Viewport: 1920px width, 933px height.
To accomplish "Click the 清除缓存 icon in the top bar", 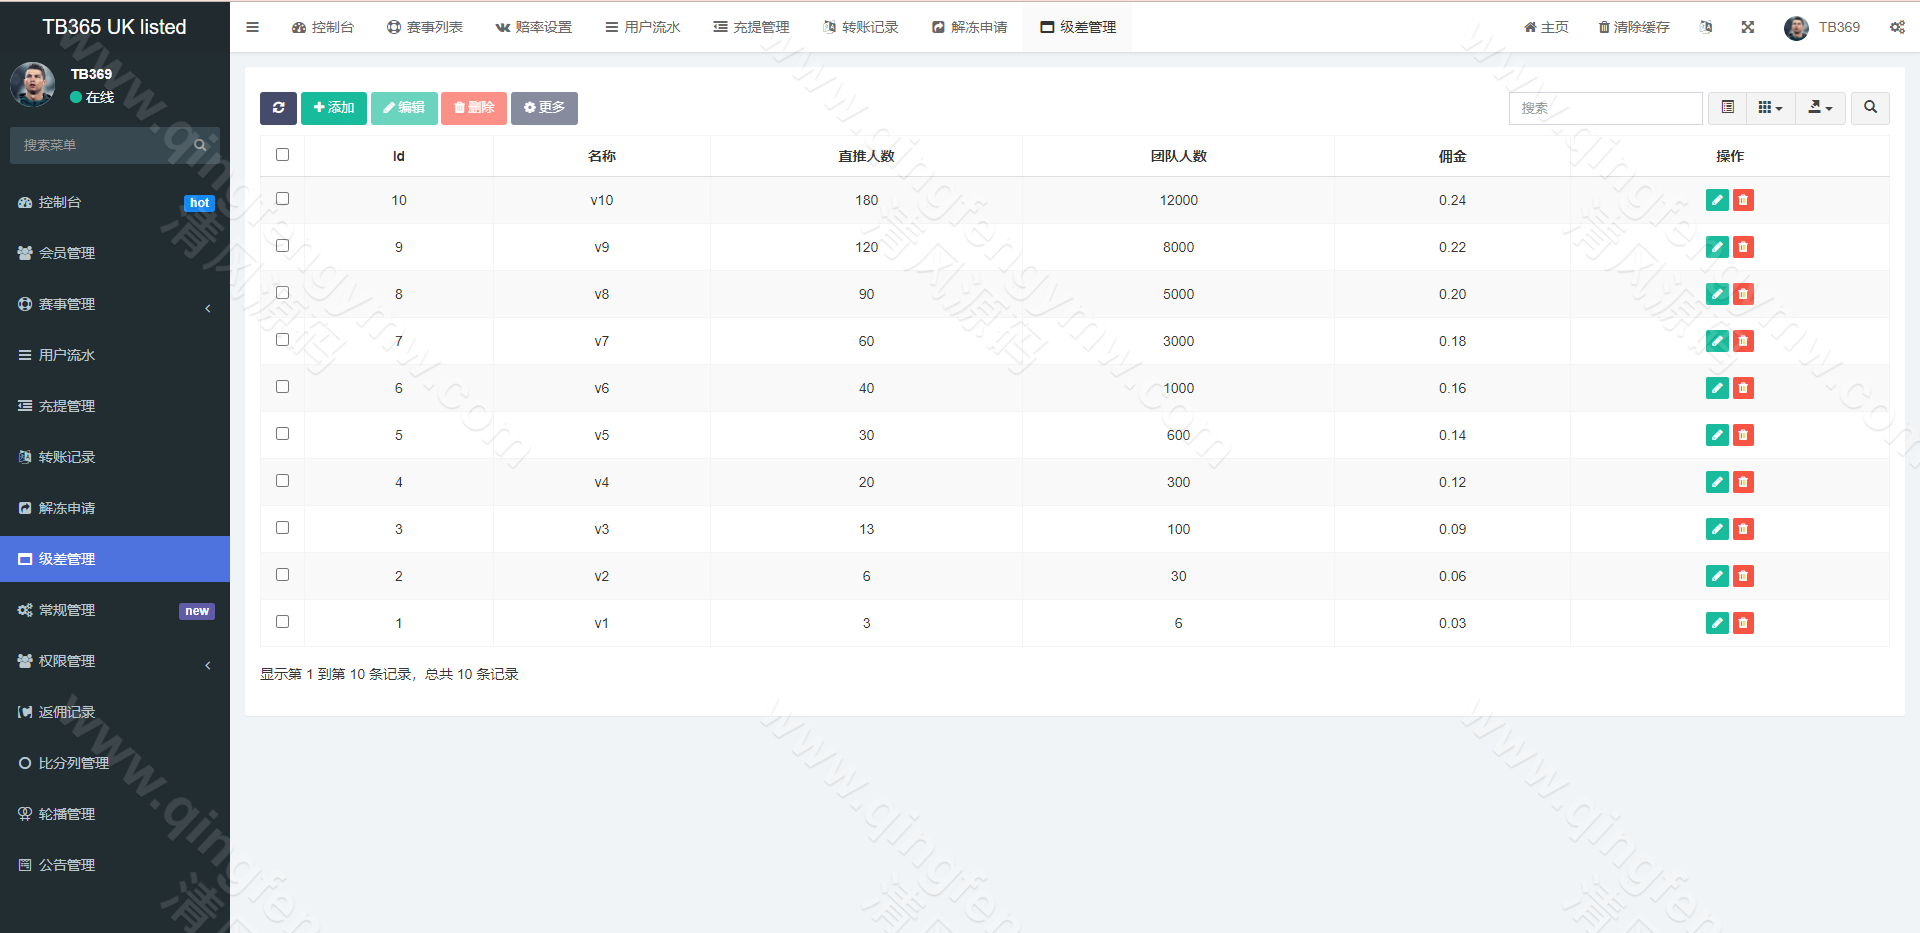I will (x=1633, y=27).
